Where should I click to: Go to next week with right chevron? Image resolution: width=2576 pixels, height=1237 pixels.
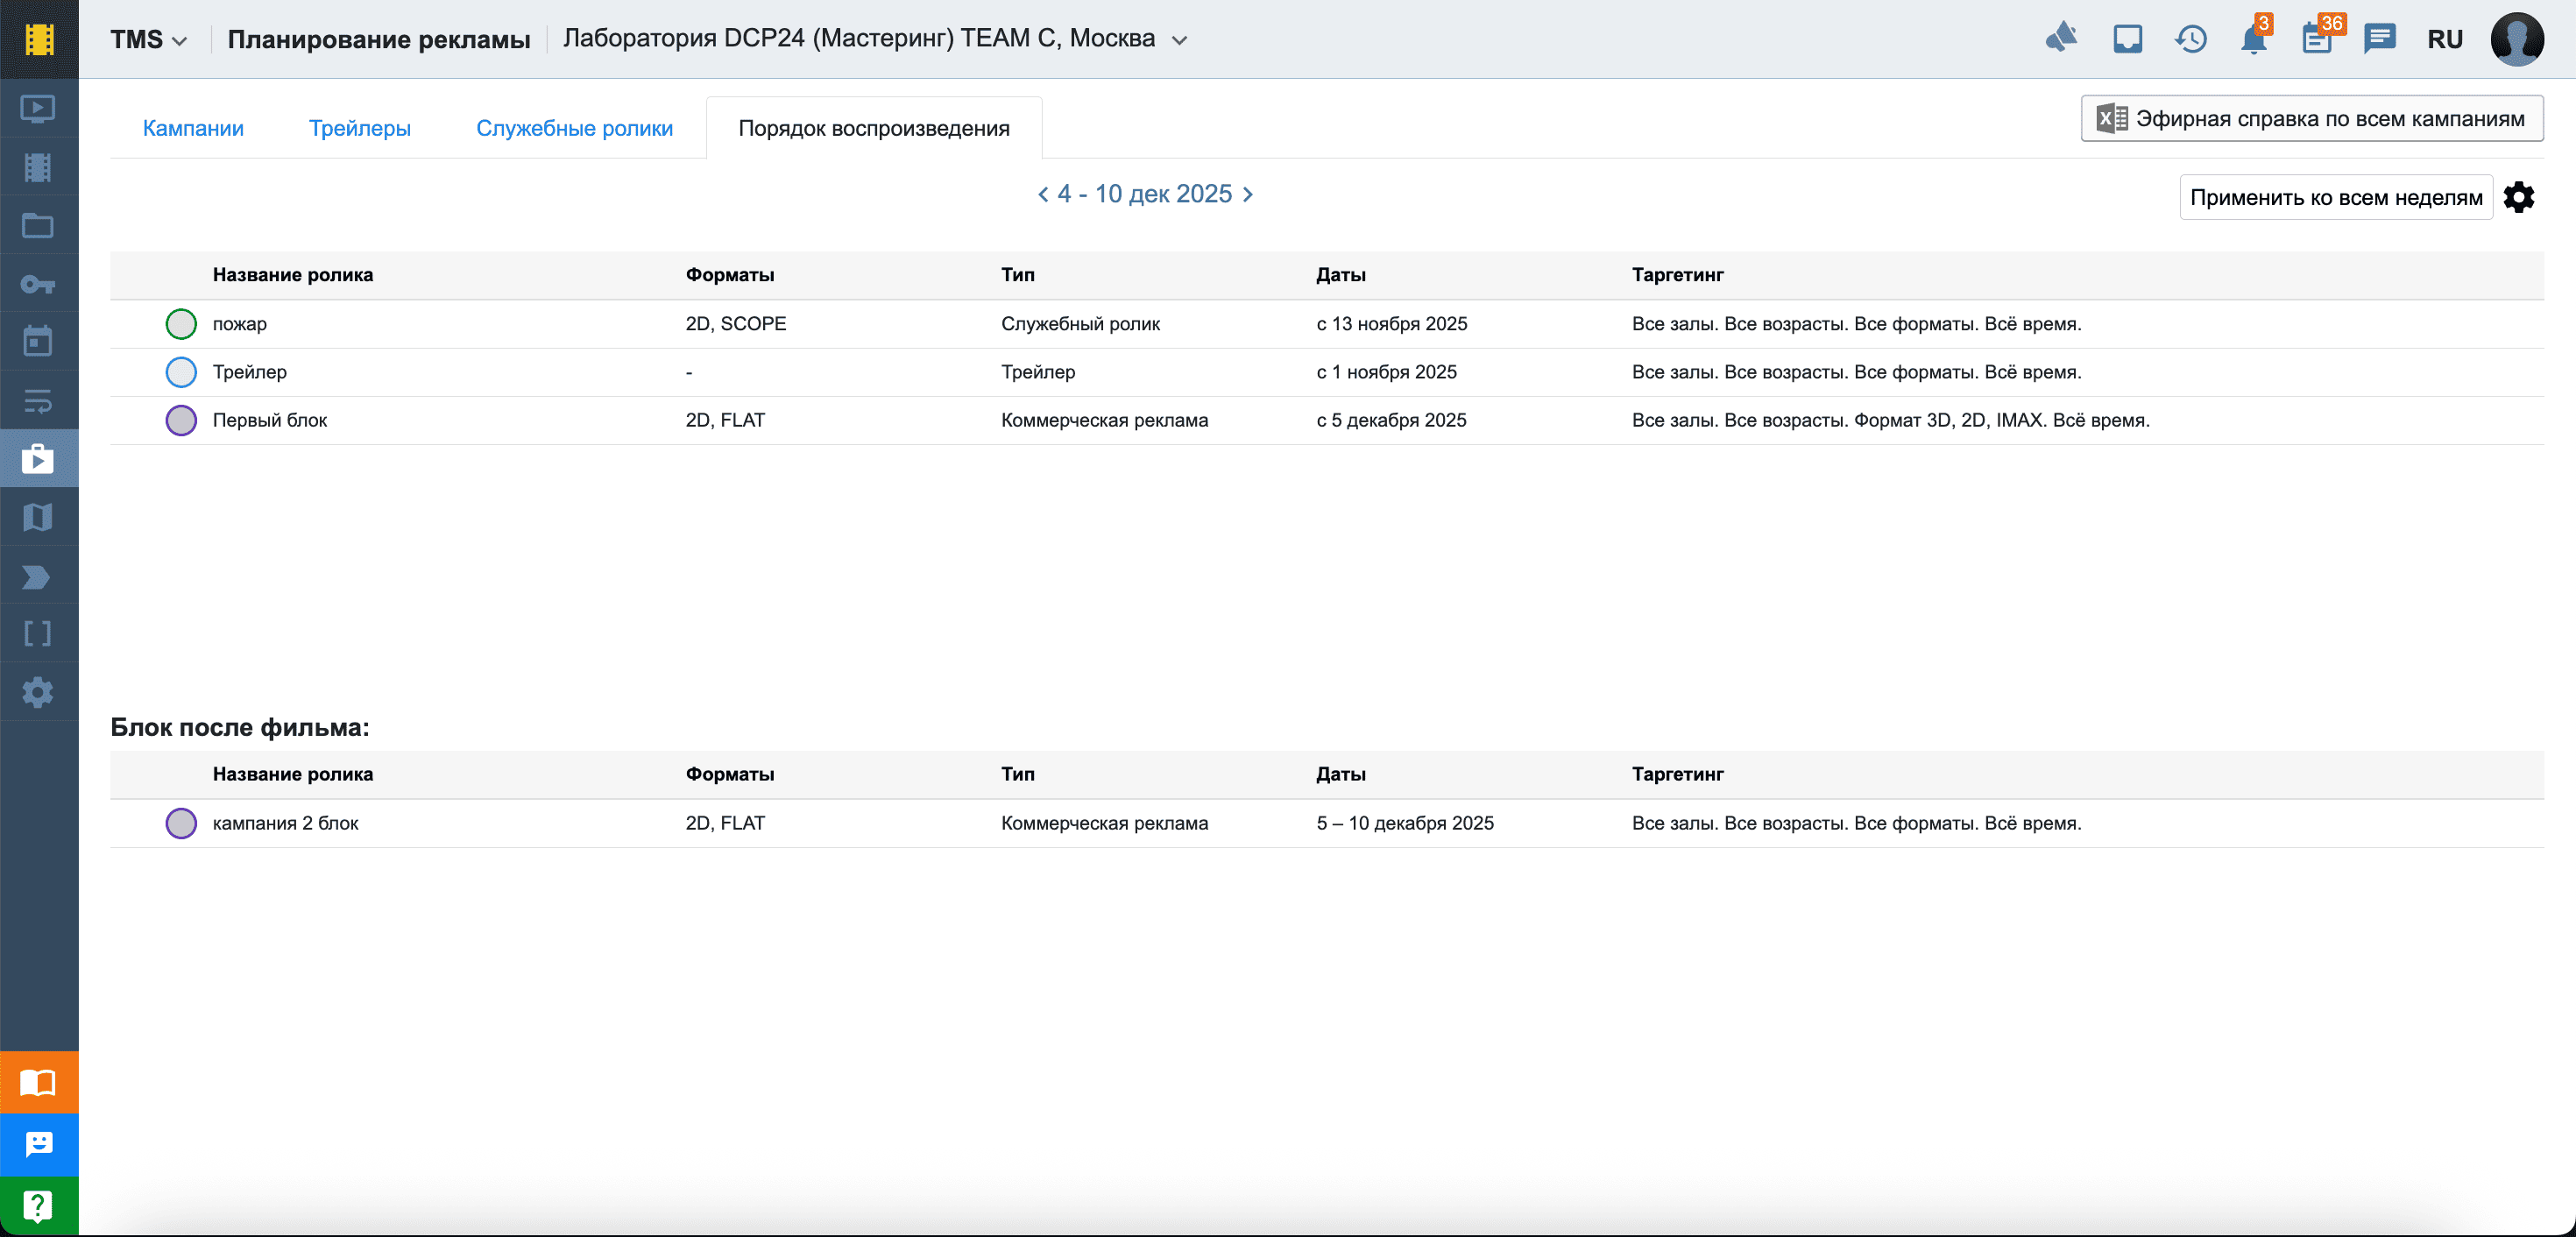1248,194
